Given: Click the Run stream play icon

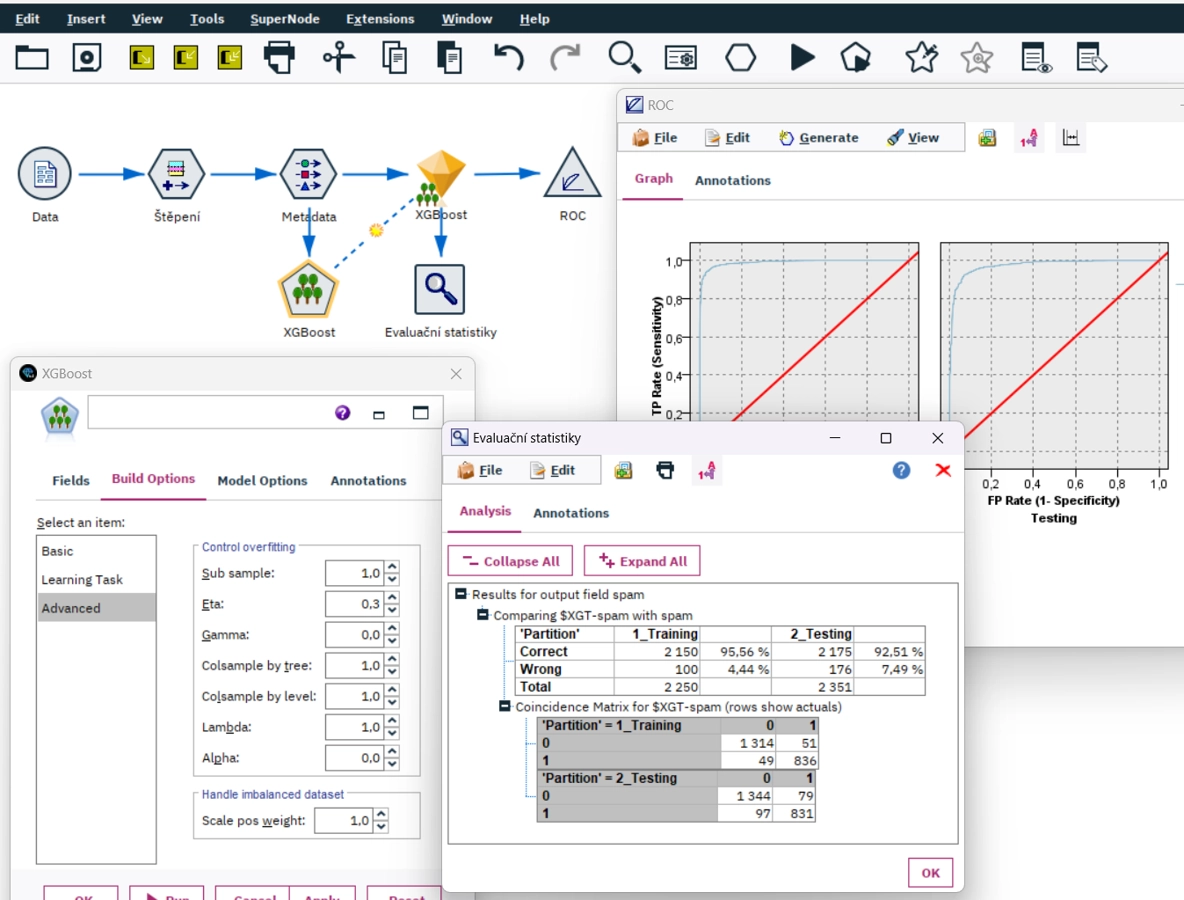Looking at the screenshot, I should click(802, 57).
